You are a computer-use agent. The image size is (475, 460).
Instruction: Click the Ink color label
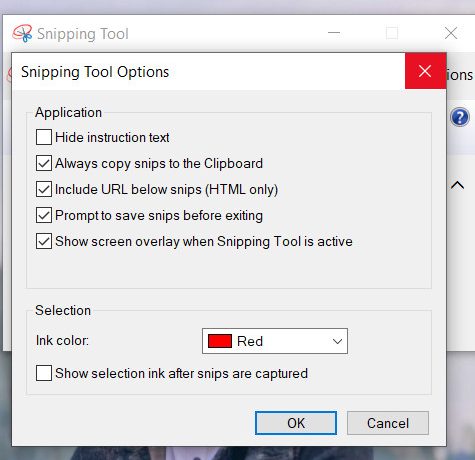(x=62, y=341)
